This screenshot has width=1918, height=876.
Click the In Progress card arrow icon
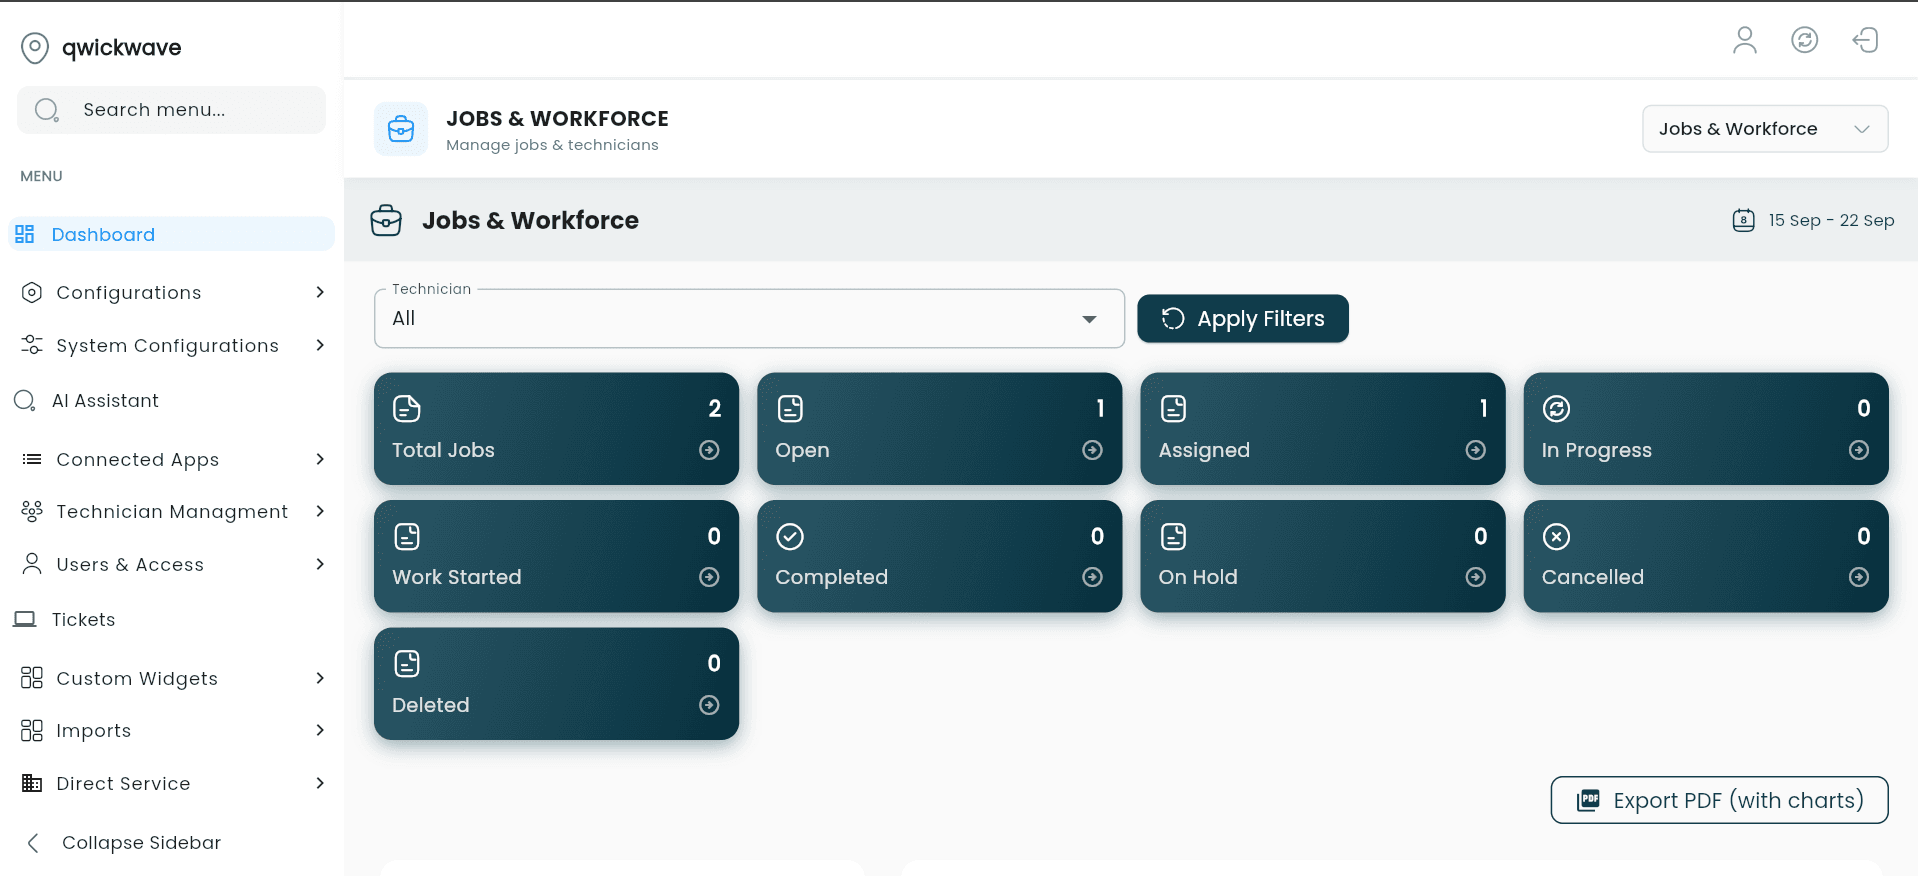point(1859,450)
